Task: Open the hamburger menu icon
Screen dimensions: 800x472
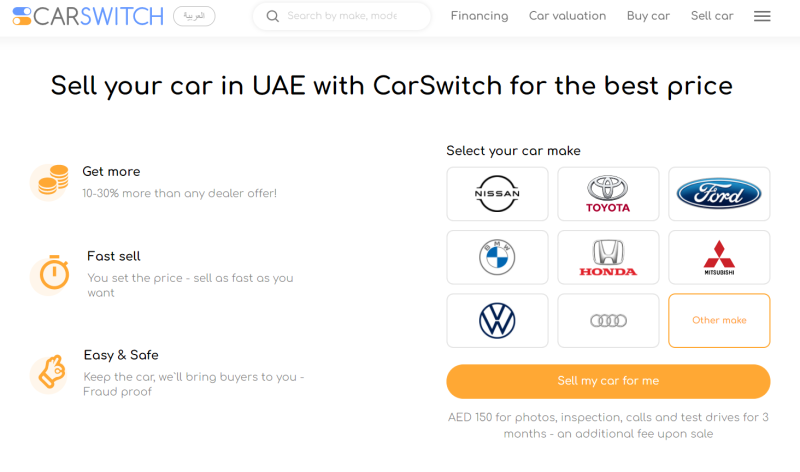Action: click(x=762, y=16)
